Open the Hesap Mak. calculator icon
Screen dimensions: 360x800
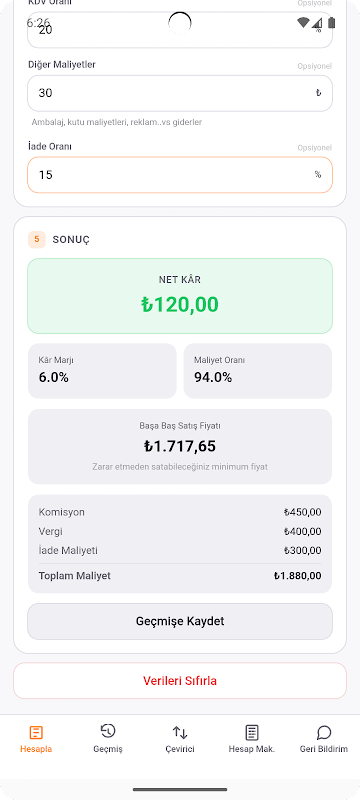point(252,733)
